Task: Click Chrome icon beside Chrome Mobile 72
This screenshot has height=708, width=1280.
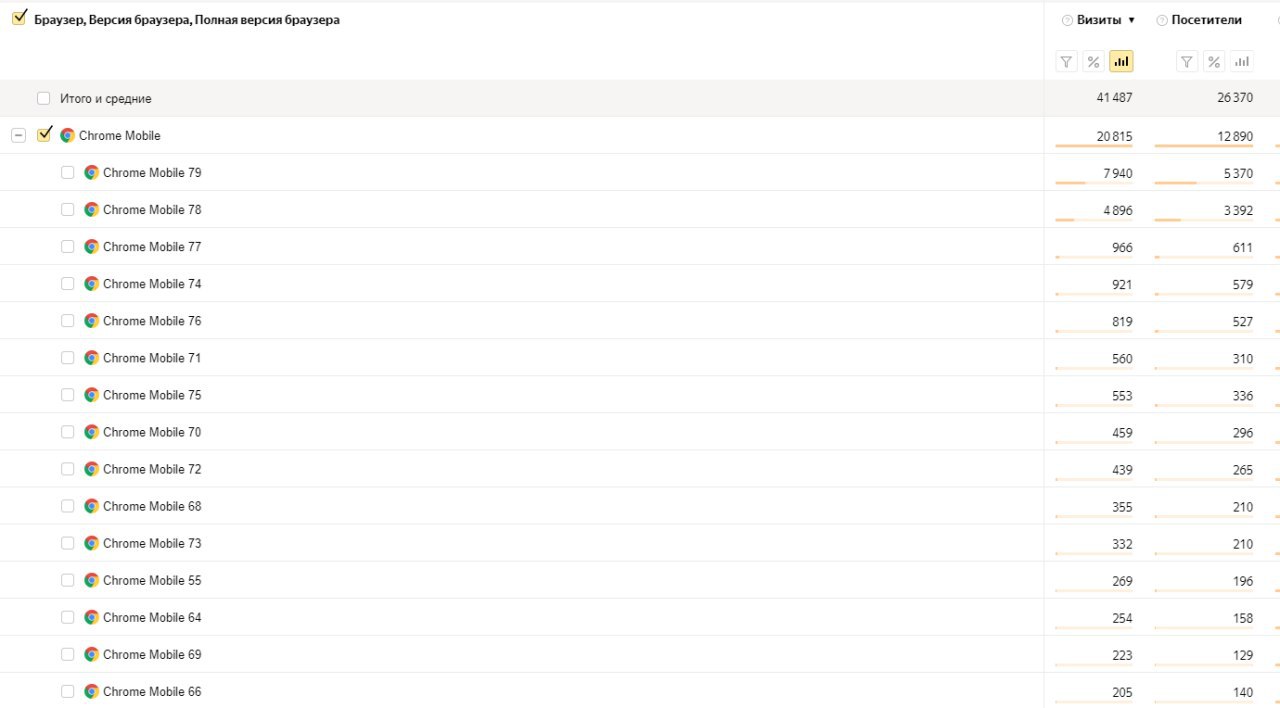Action: [x=91, y=468]
